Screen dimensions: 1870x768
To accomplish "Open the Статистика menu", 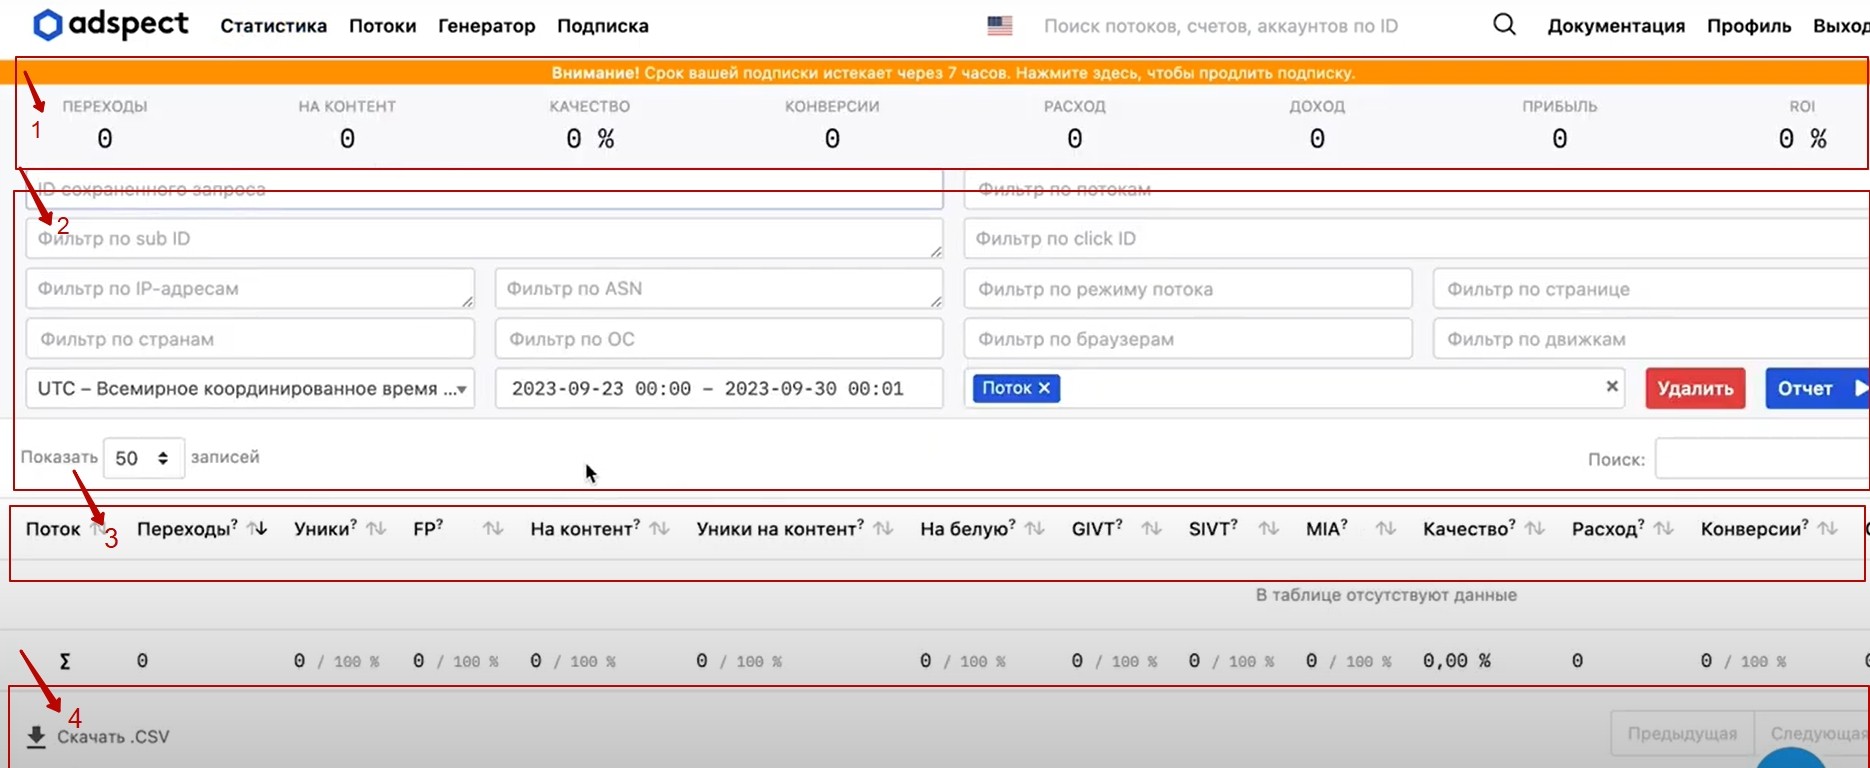I will click(273, 26).
